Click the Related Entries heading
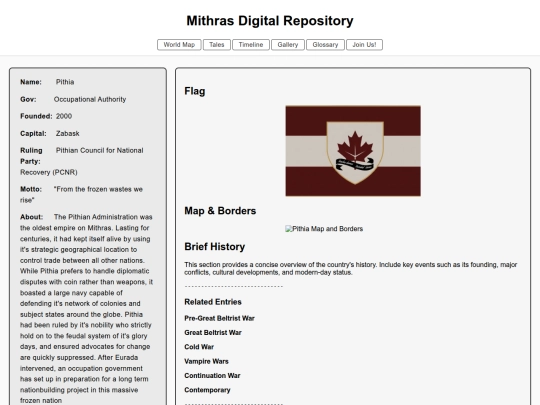Viewport: 540px width, 405px height. coord(213,302)
